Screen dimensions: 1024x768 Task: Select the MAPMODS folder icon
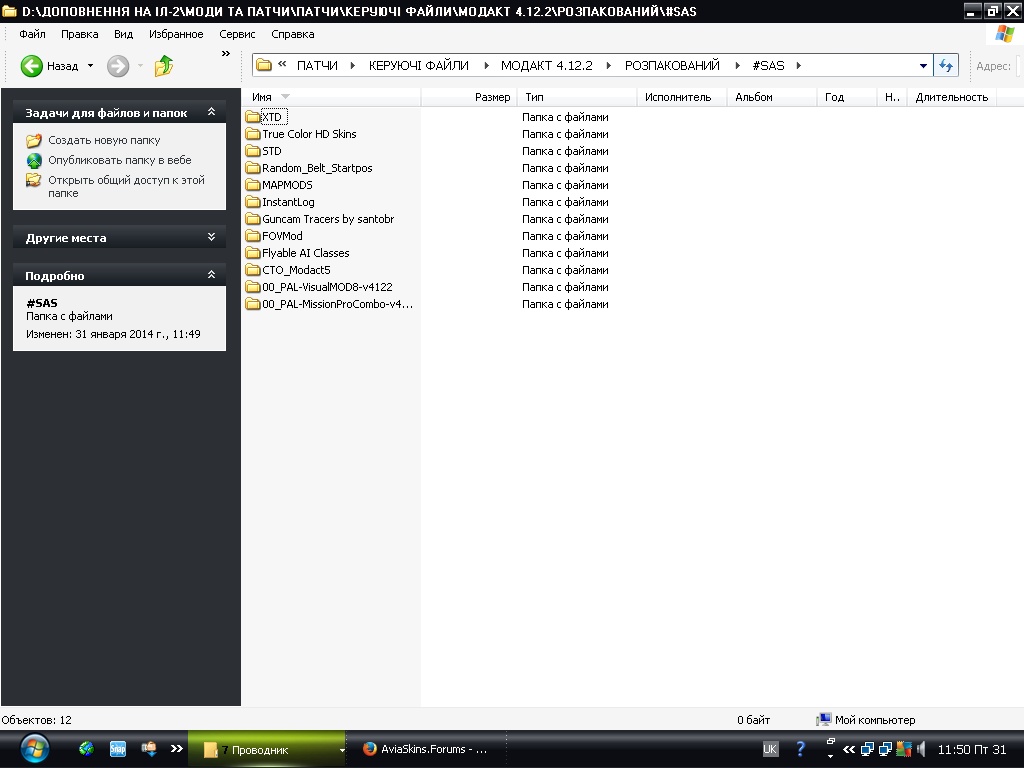tap(253, 185)
